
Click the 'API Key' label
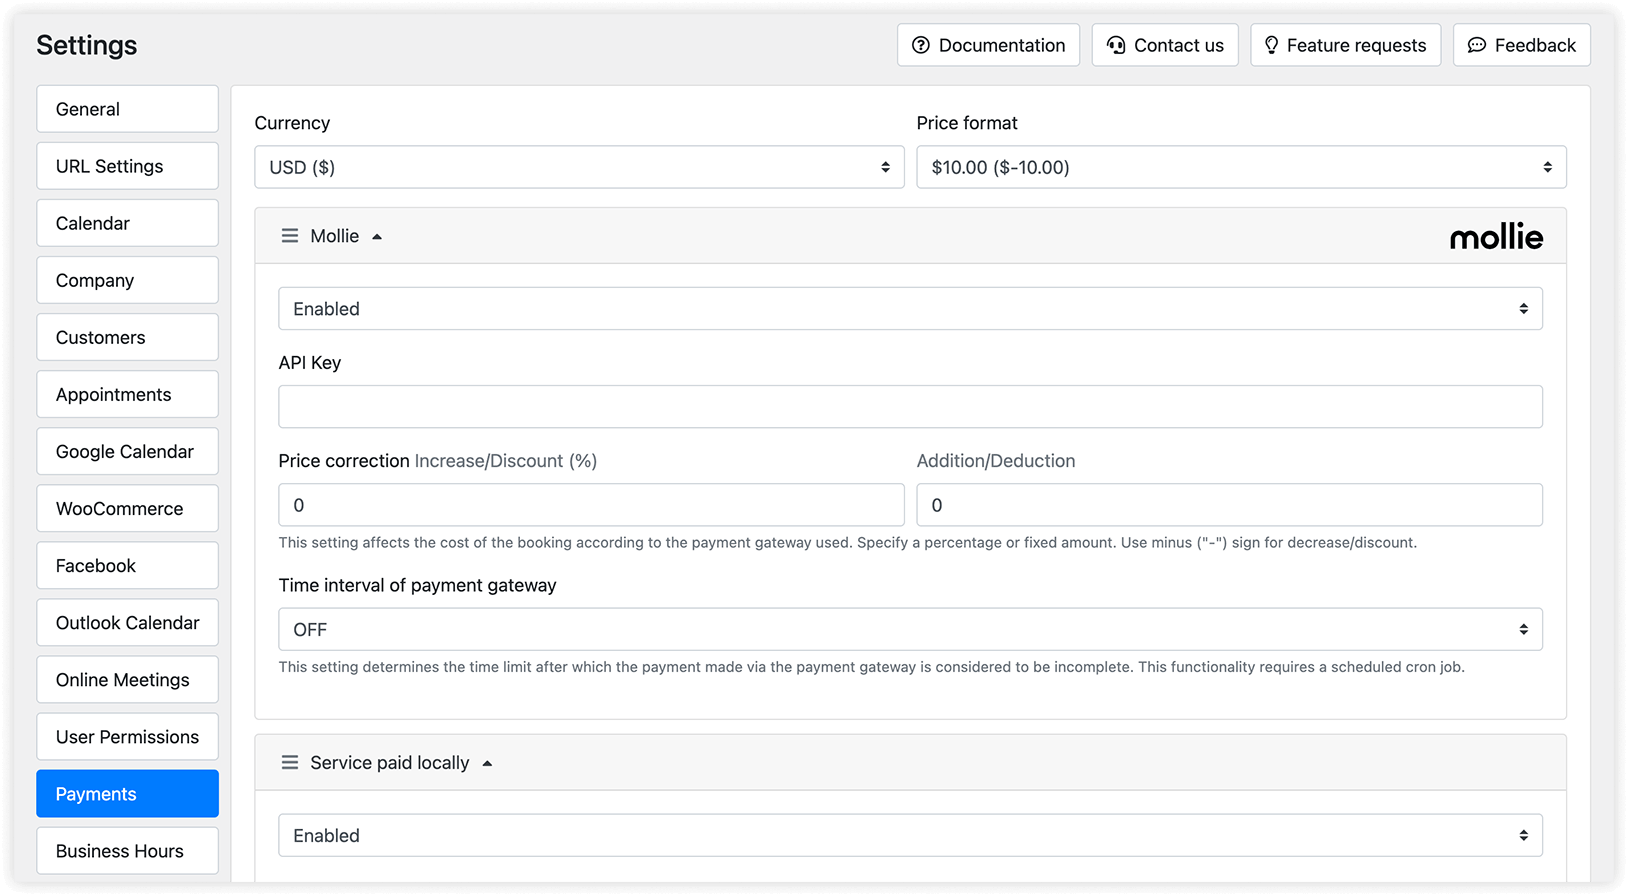(x=310, y=363)
